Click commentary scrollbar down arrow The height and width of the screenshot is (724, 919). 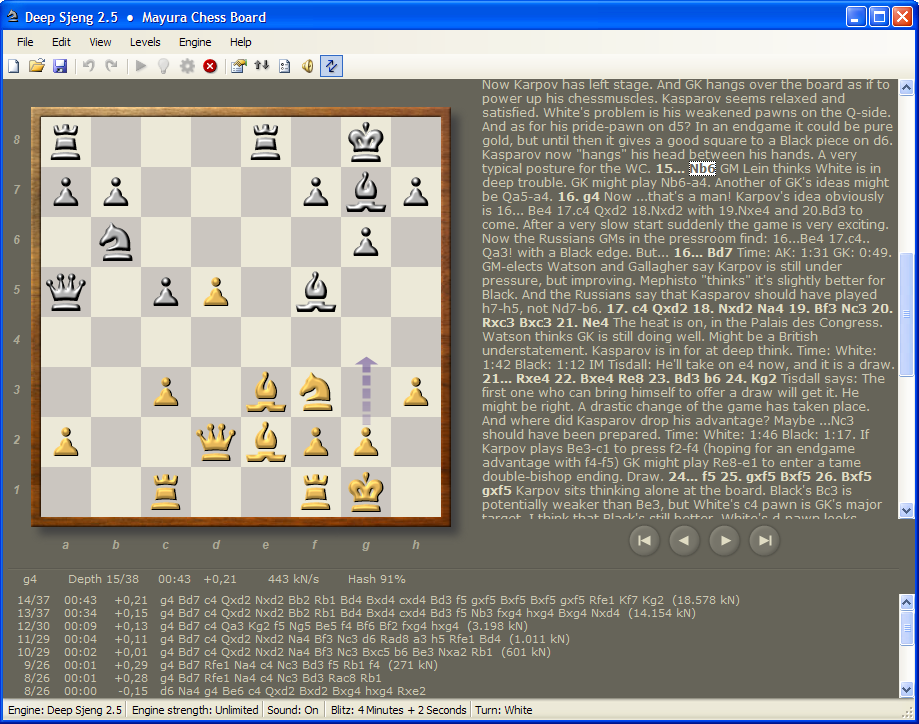(906, 511)
